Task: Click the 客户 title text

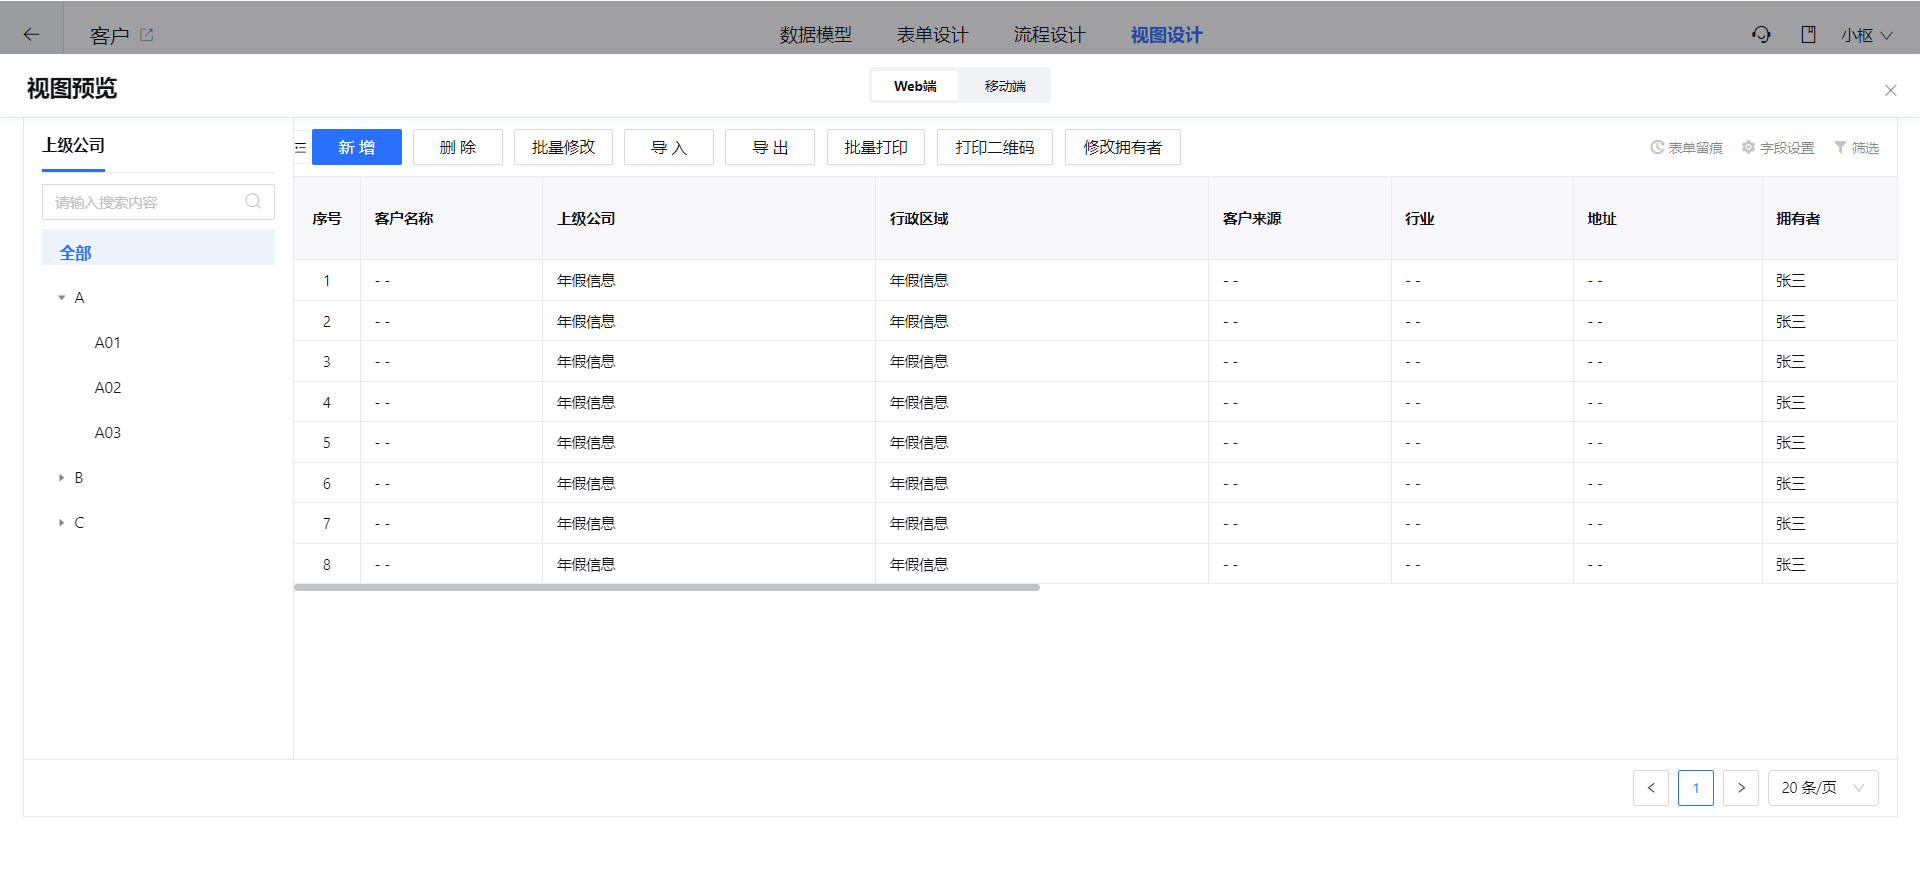Action: tap(110, 36)
